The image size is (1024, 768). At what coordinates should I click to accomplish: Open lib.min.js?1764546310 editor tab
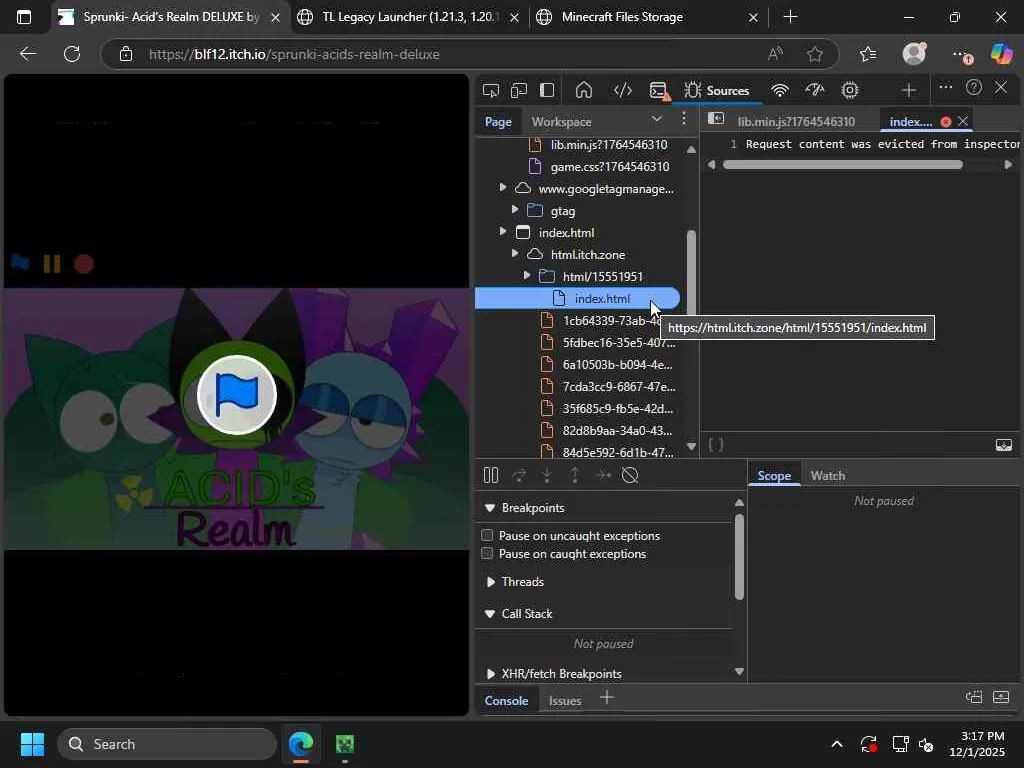(796, 121)
